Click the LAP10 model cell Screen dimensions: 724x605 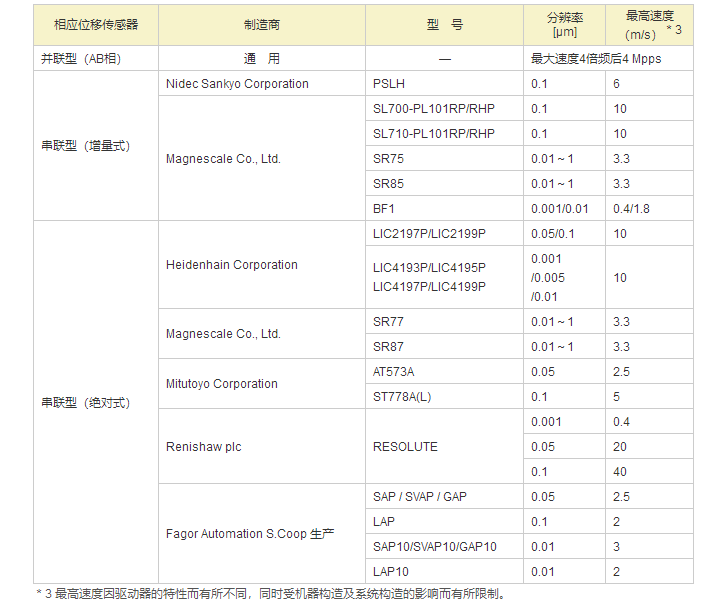pos(444,571)
